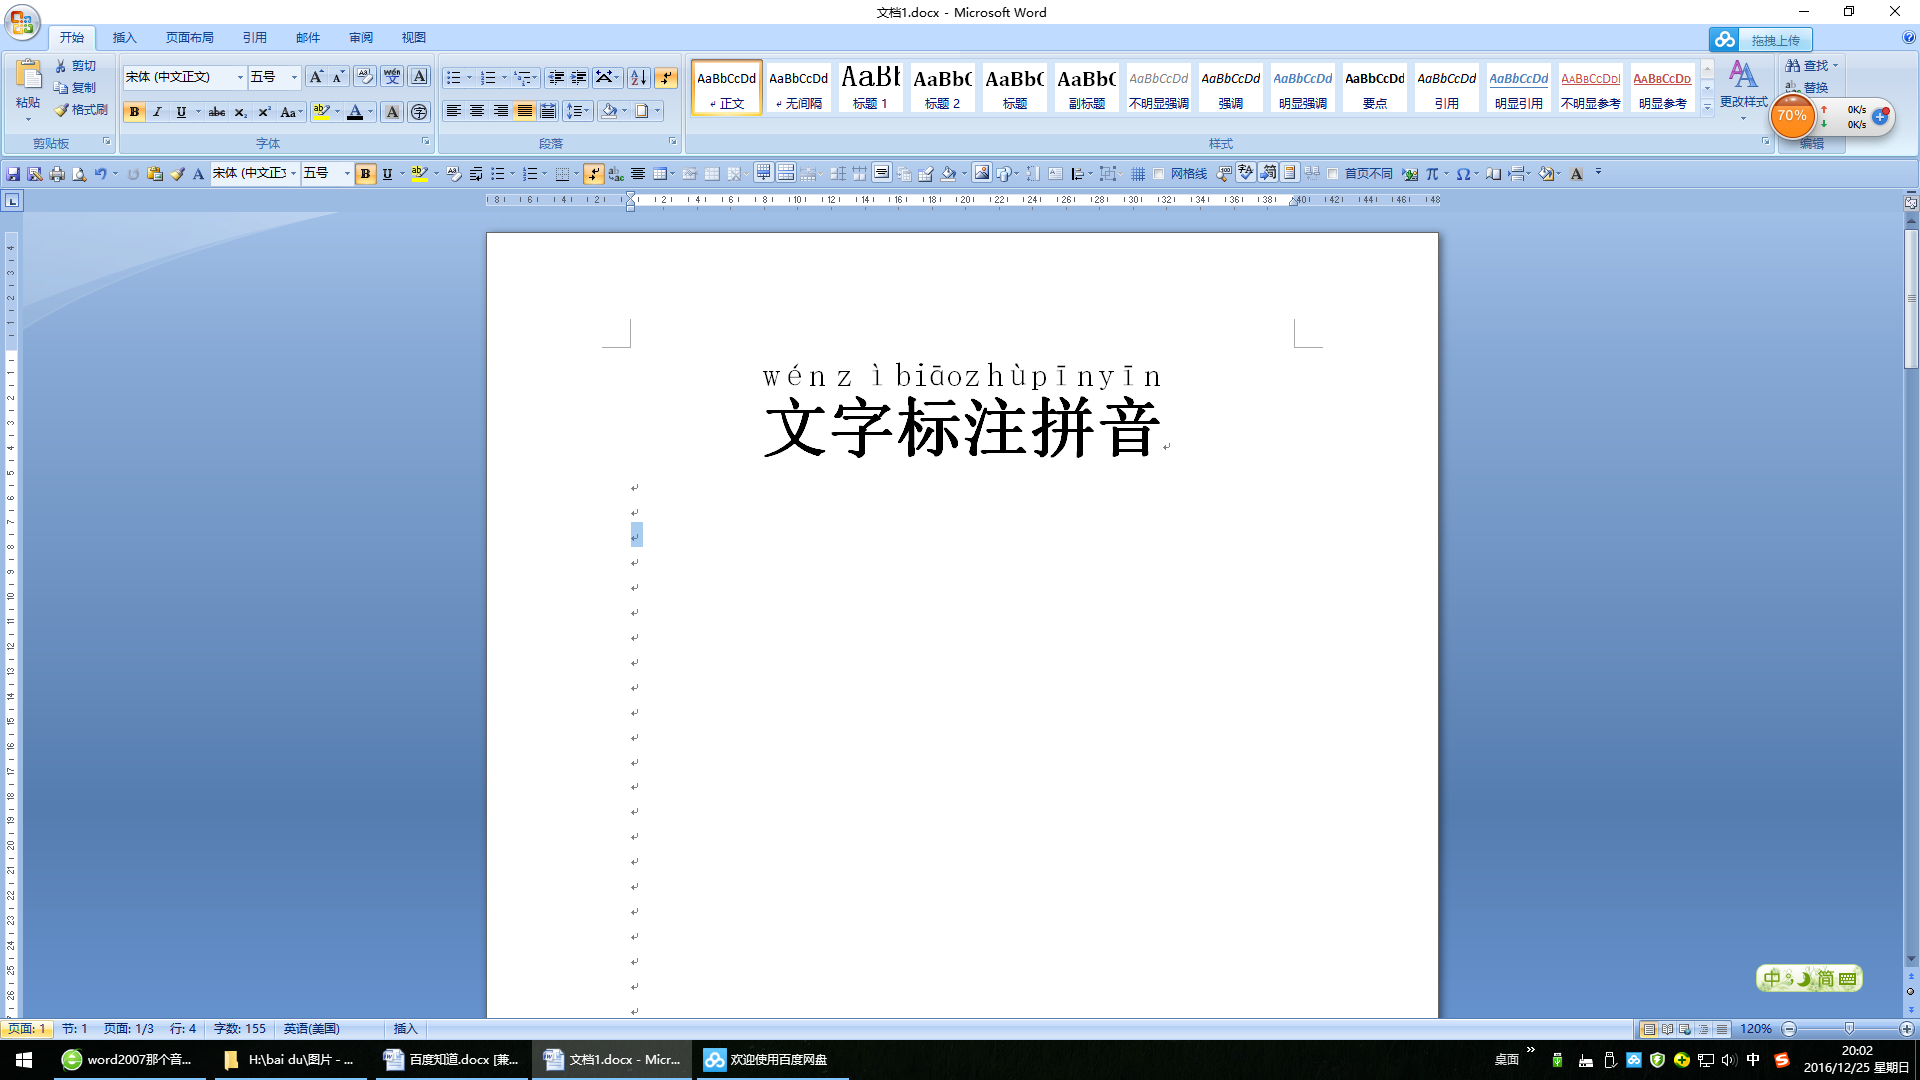Screen dimensions: 1920x1080
Task: Check the 首页不同 checkbox
Action: [1333, 174]
